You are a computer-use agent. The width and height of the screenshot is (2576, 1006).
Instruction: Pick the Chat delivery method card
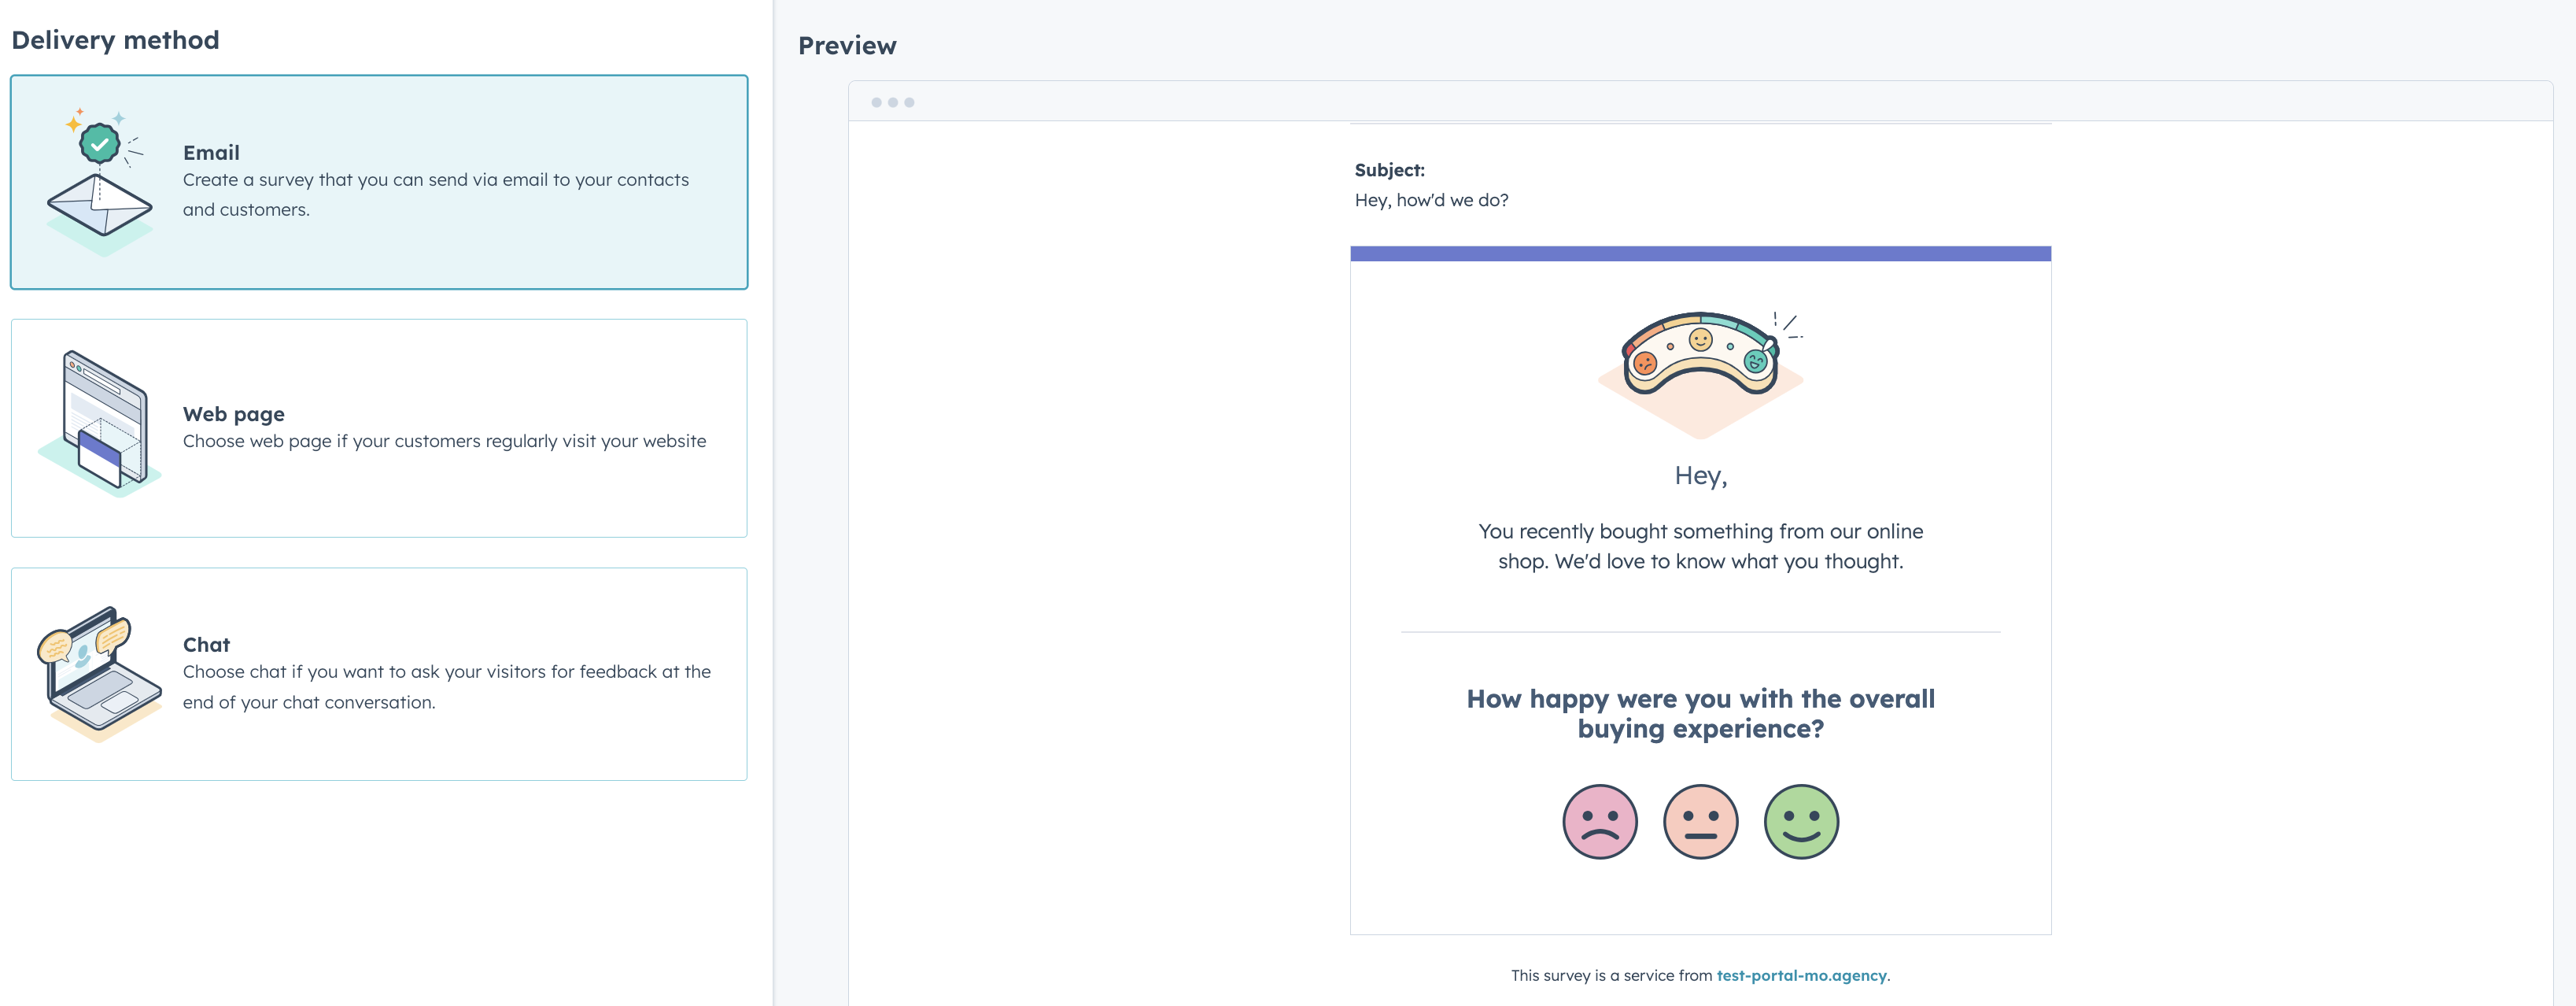(379, 674)
